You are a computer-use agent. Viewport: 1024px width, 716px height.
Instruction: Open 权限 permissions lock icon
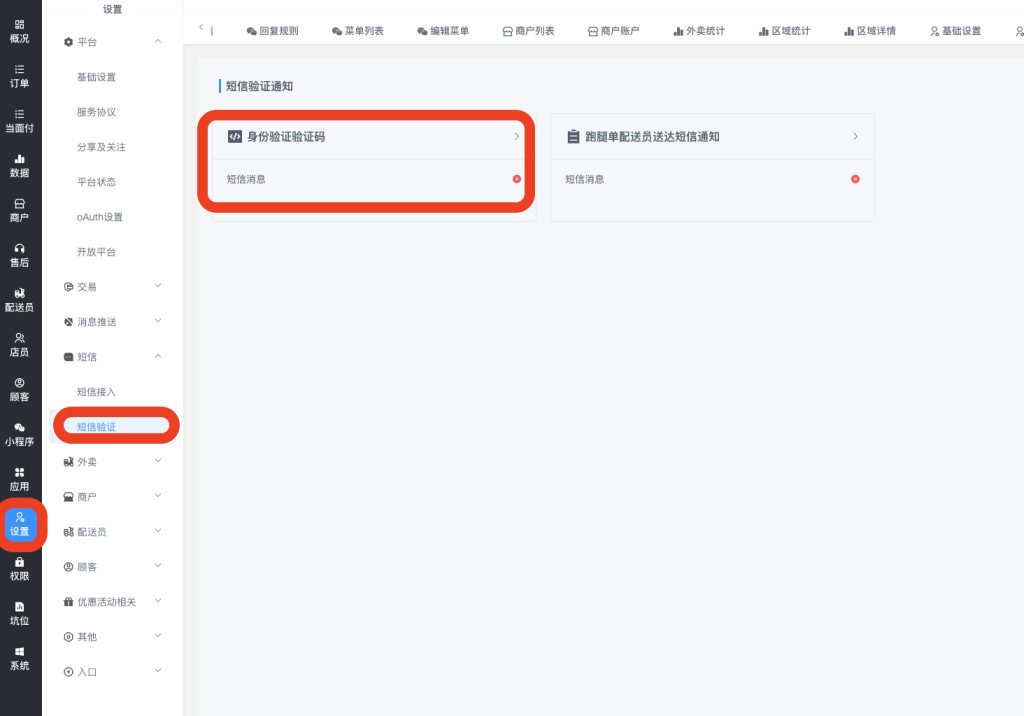pos(19,568)
